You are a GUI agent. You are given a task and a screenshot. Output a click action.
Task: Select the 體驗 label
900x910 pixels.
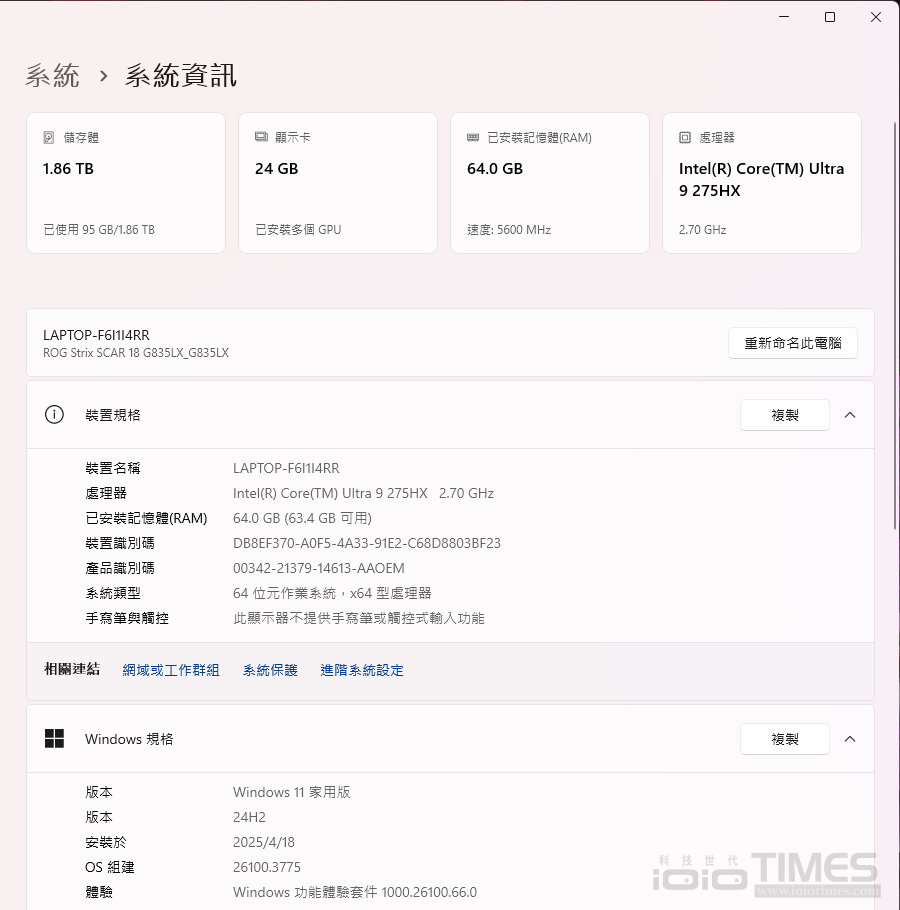click(x=99, y=892)
